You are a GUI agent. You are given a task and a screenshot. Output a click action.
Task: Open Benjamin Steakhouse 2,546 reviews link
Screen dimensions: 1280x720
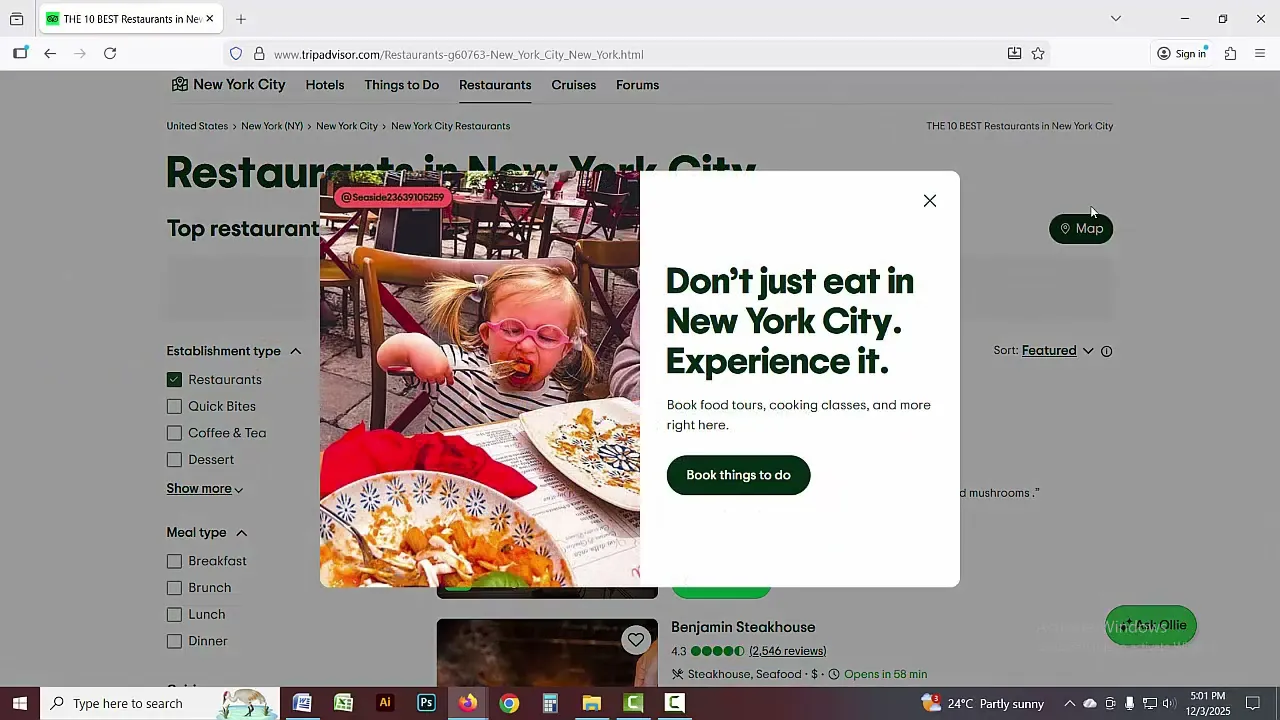click(x=787, y=651)
